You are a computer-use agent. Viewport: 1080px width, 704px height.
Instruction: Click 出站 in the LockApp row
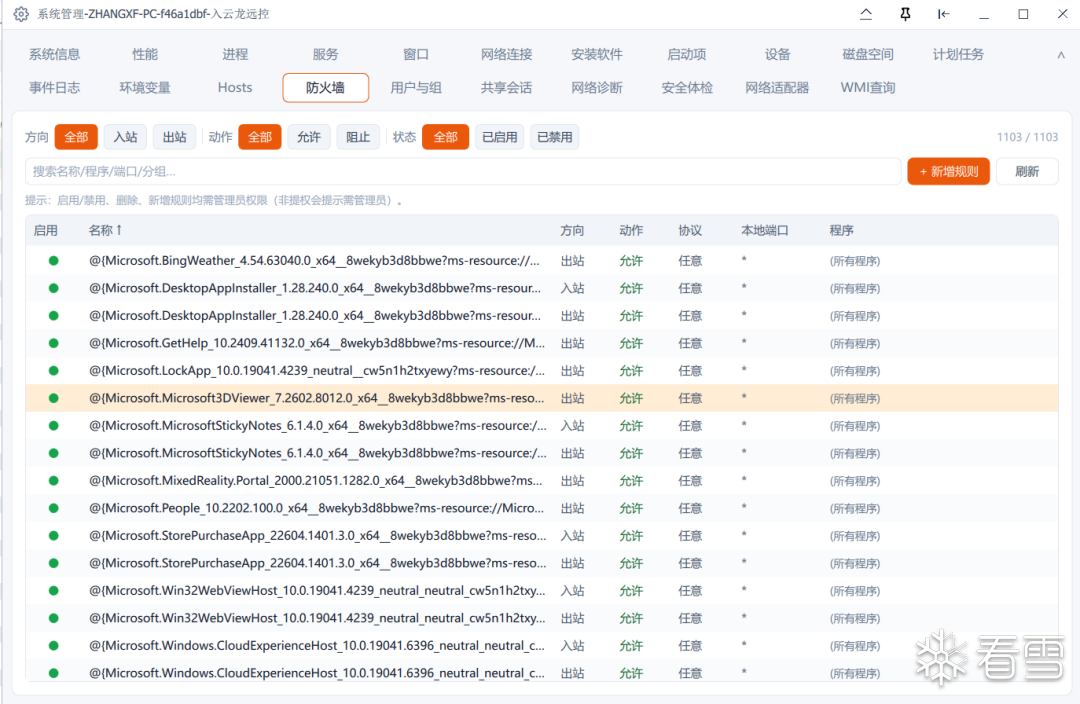pos(572,371)
